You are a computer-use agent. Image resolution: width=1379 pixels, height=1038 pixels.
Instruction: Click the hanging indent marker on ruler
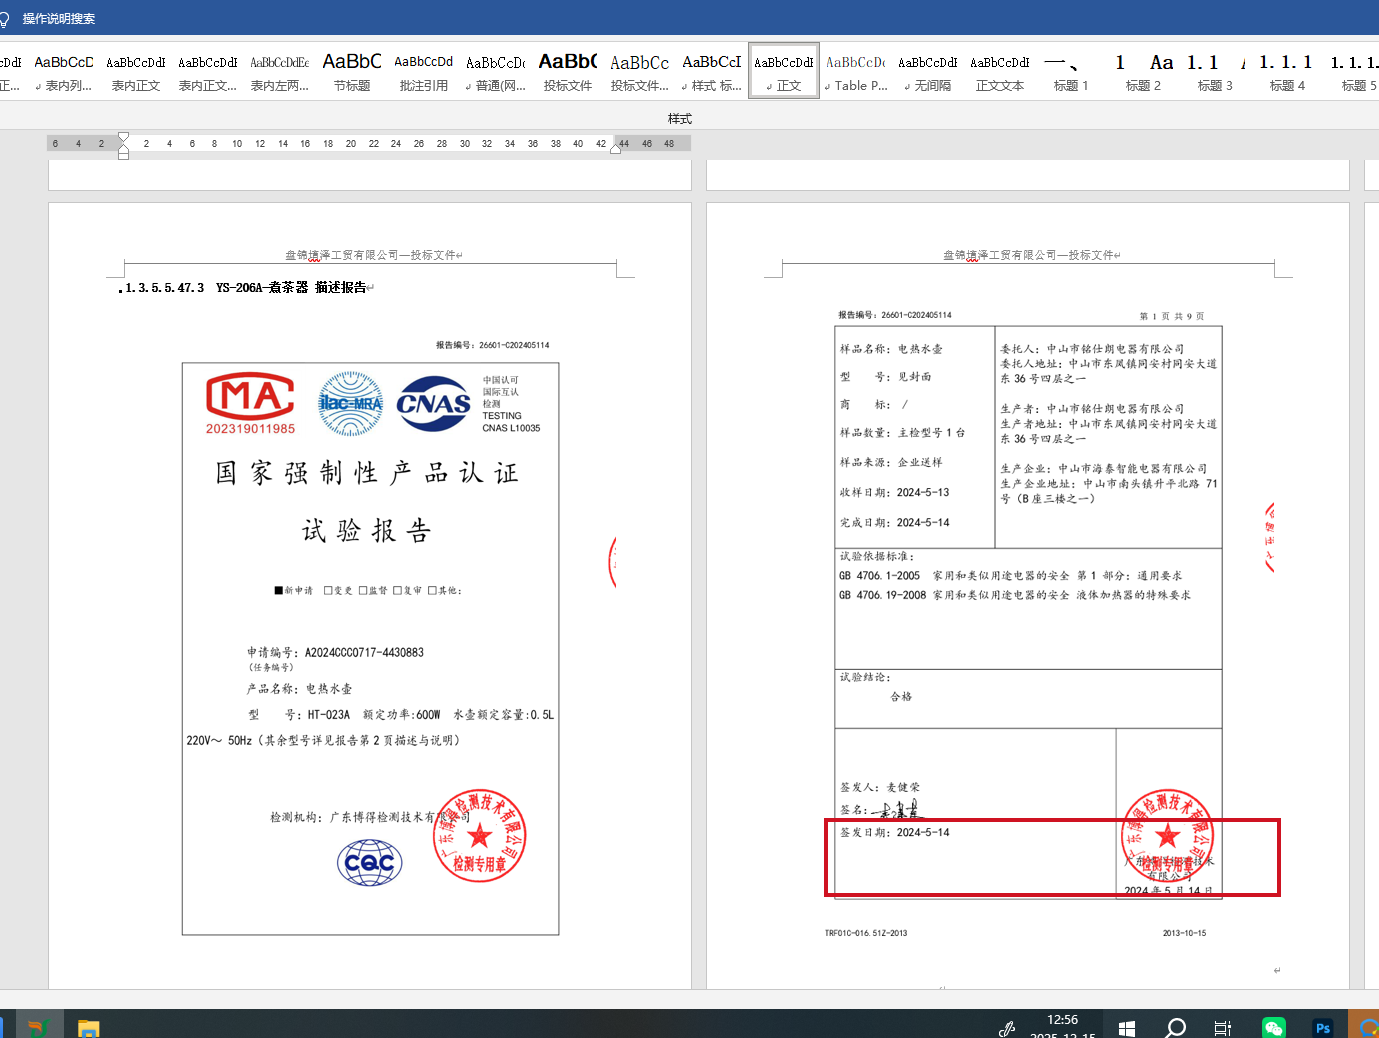(123, 148)
